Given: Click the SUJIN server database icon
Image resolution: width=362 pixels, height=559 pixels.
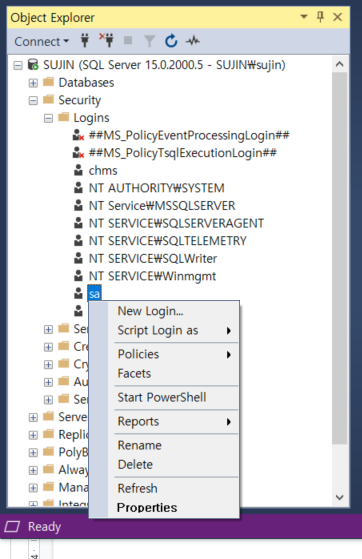Looking at the screenshot, I should pyautogui.click(x=33, y=65).
